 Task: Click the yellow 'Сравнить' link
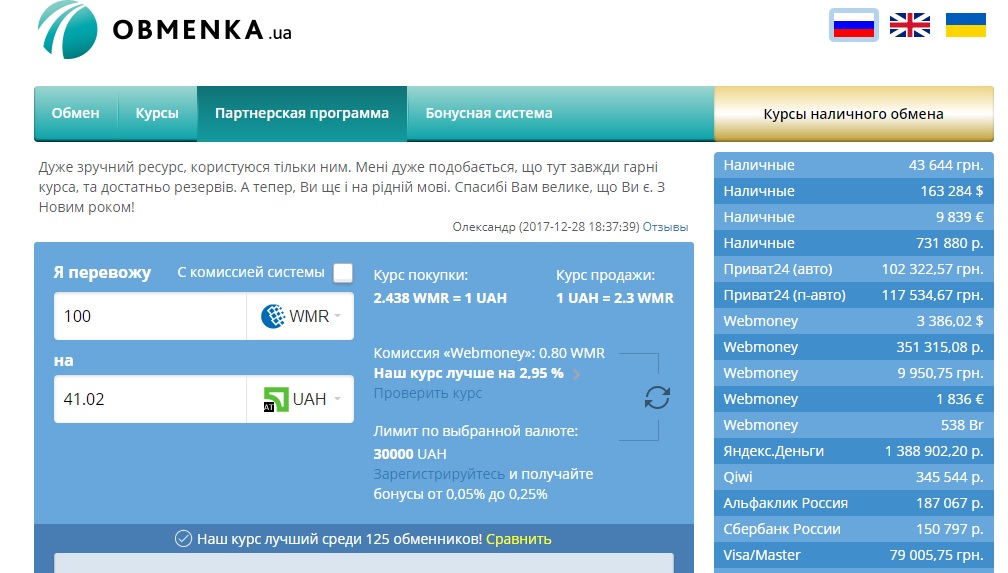[x=519, y=539]
